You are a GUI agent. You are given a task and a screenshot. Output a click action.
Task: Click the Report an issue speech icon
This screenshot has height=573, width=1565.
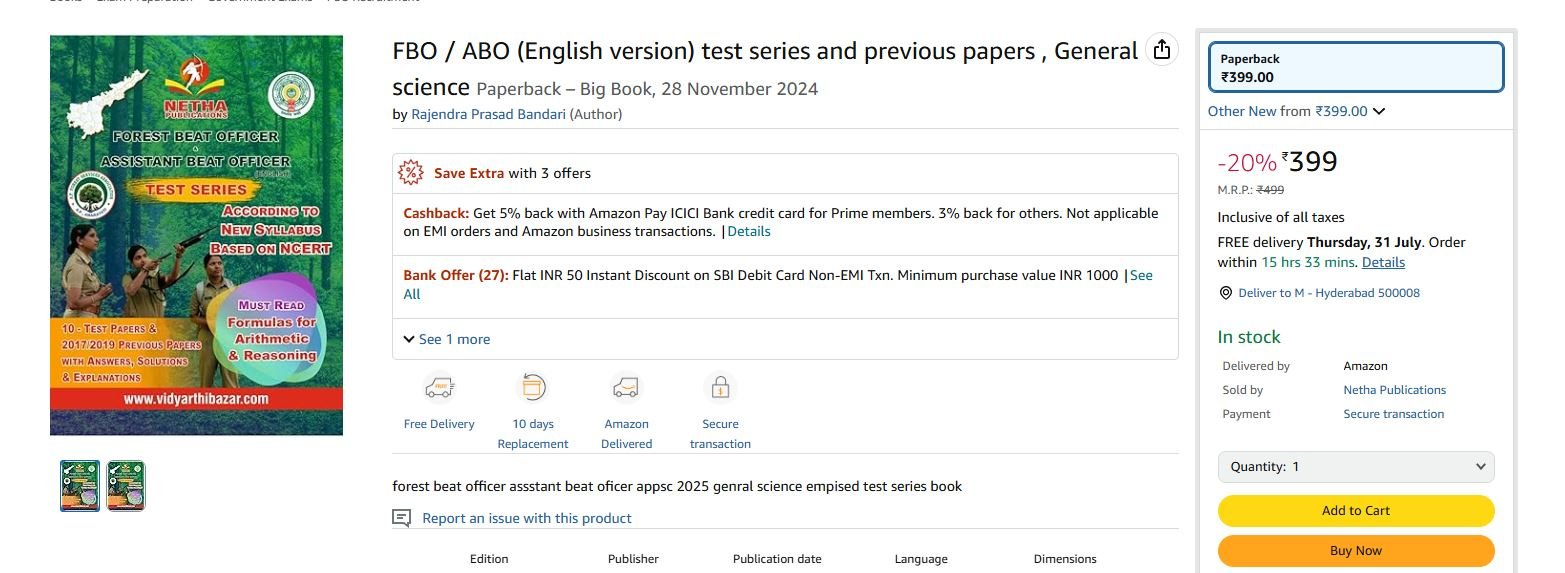[402, 518]
